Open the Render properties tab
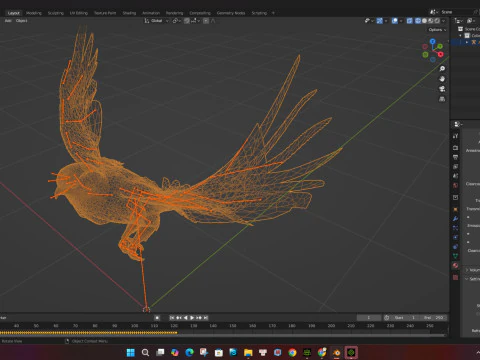This screenshot has width=480, height=360. coord(456,148)
